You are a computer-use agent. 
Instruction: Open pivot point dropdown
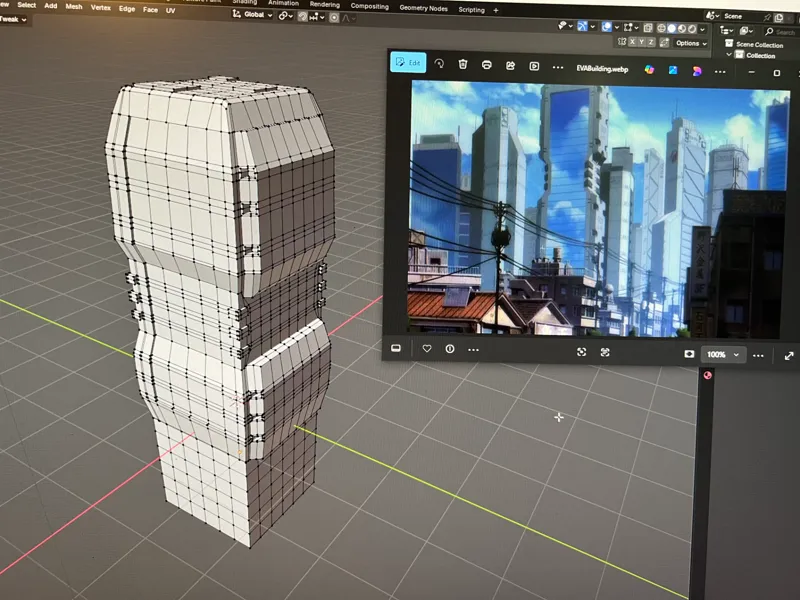(x=286, y=16)
